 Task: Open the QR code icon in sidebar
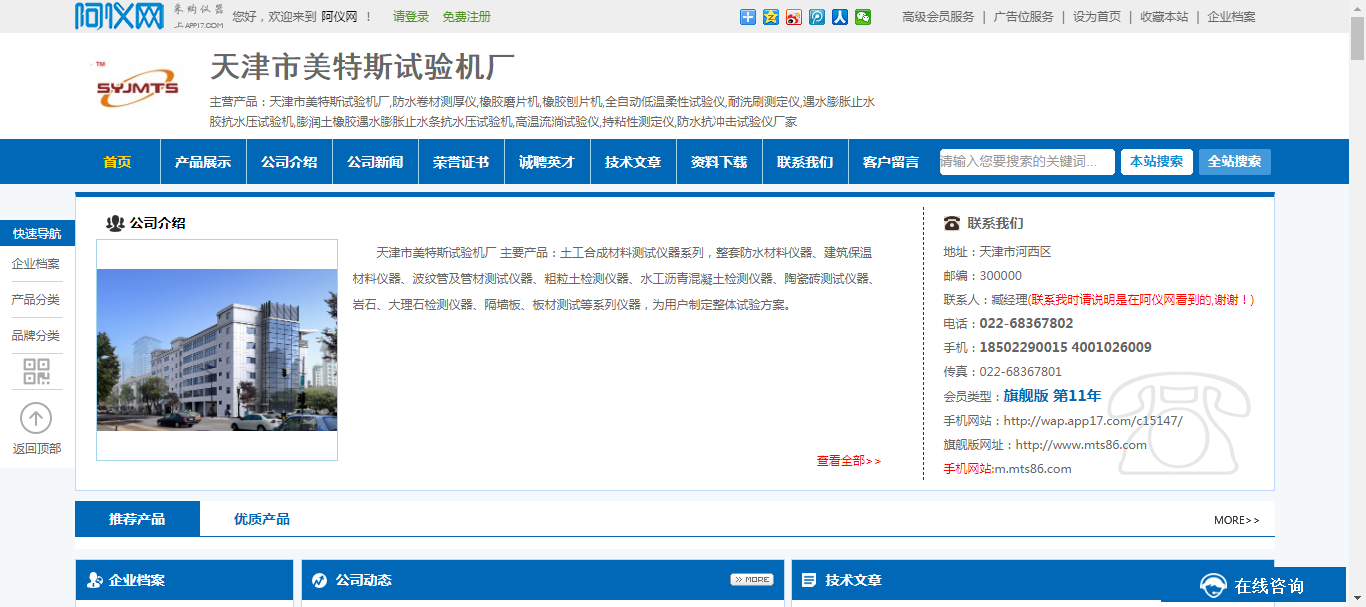click(37, 372)
